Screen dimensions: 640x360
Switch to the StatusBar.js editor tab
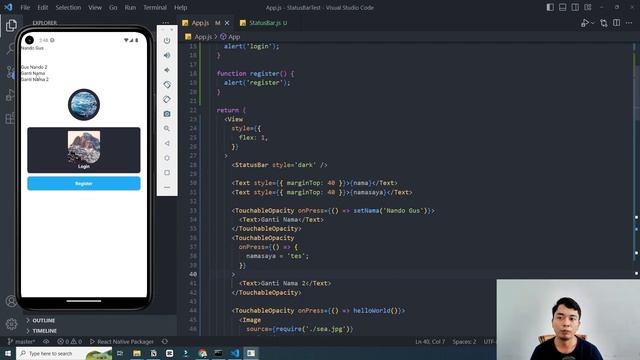264,23
